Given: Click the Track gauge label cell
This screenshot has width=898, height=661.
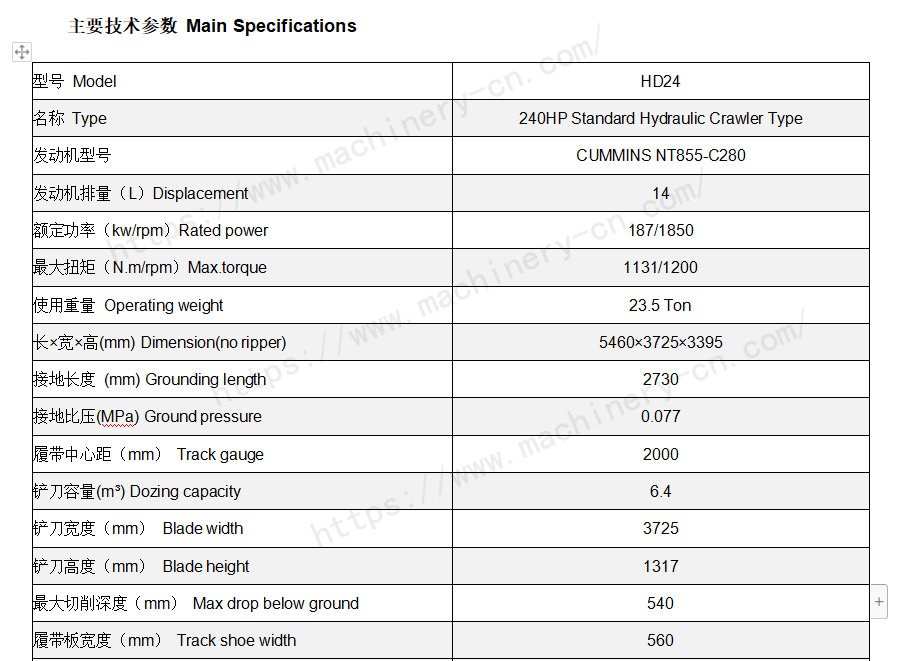Looking at the screenshot, I should (242, 454).
